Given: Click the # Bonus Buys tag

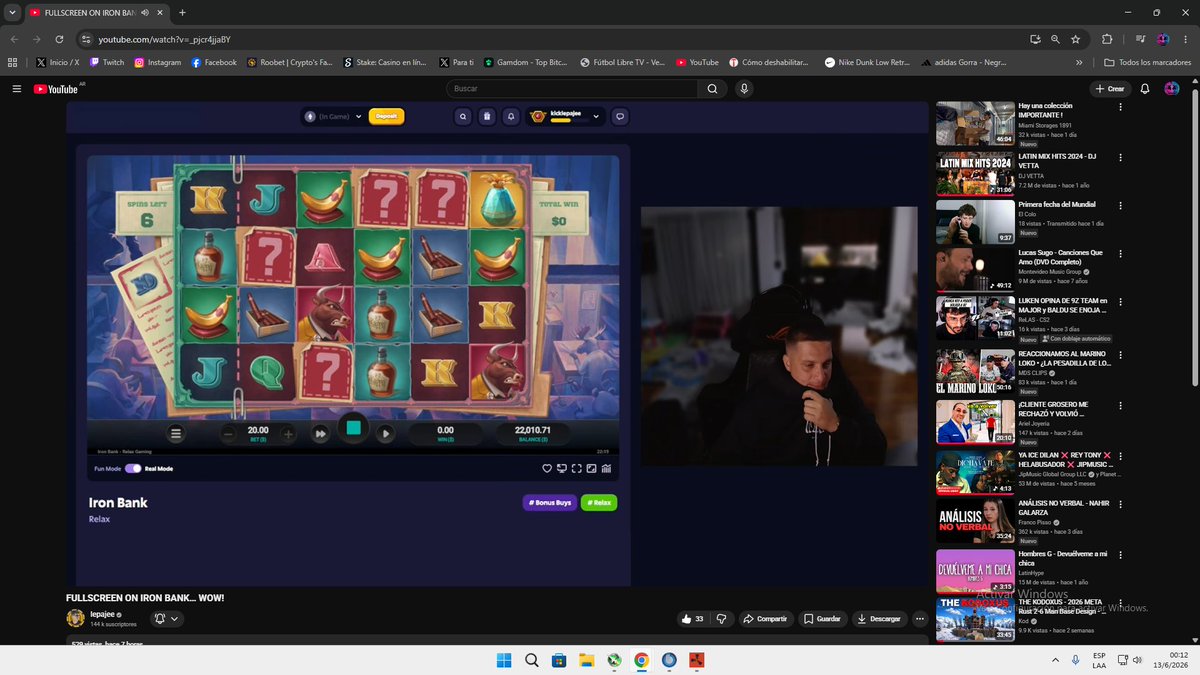Looking at the screenshot, I should click(x=550, y=503).
